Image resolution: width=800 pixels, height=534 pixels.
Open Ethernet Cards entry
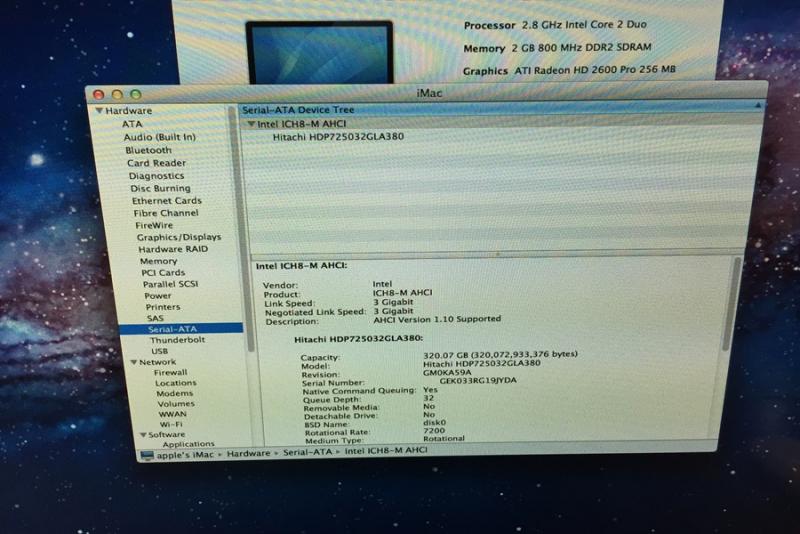point(167,201)
